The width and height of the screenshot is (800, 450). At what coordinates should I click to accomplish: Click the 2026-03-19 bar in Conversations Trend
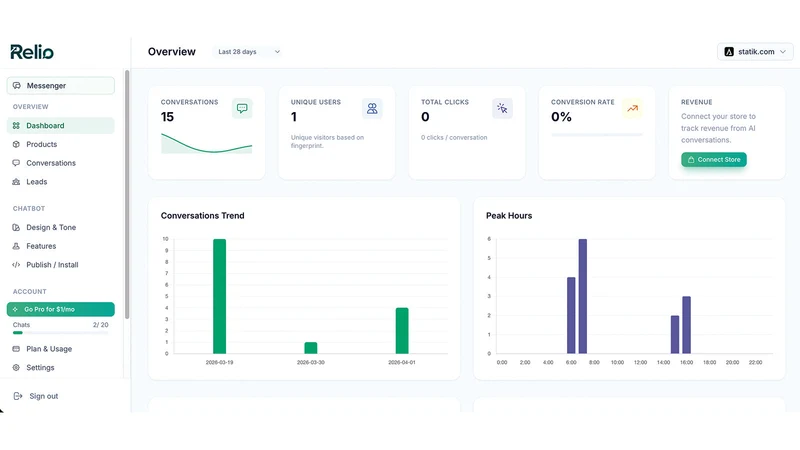(x=219, y=296)
